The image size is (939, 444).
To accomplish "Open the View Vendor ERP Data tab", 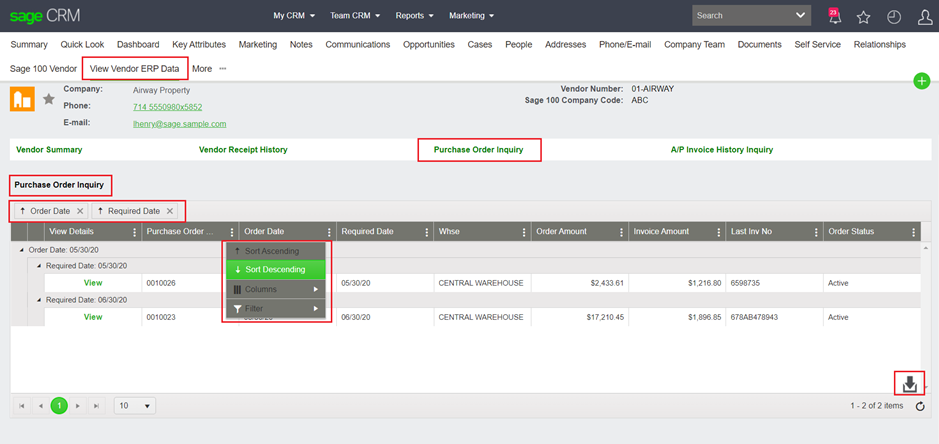I will tap(135, 68).
